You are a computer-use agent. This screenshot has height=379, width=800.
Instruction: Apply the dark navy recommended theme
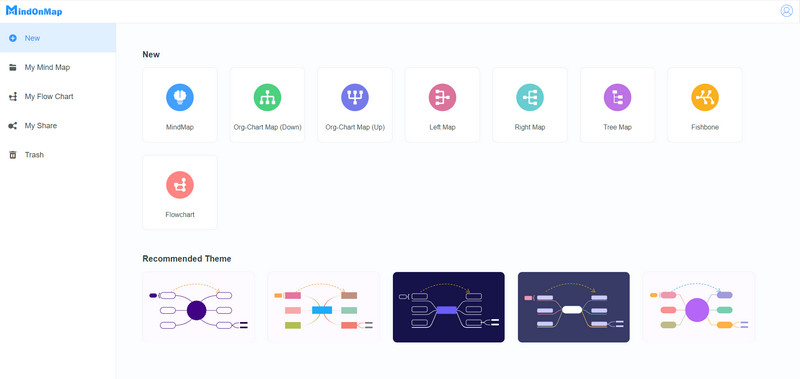pos(448,307)
